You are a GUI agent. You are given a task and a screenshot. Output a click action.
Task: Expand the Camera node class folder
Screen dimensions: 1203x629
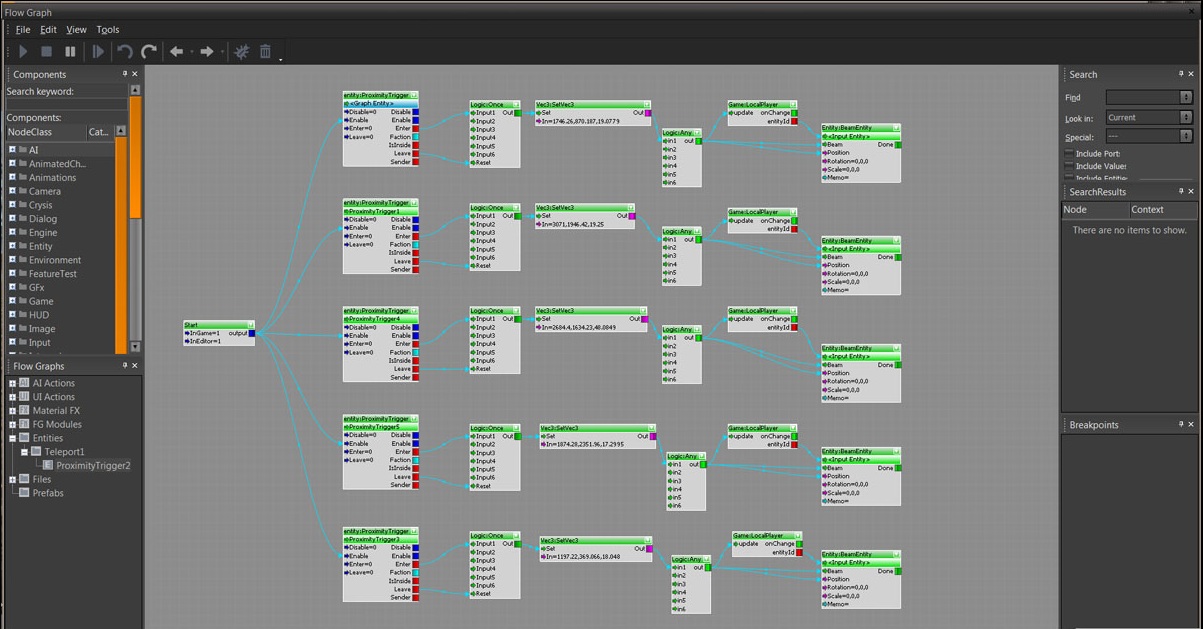[x=13, y=191]
